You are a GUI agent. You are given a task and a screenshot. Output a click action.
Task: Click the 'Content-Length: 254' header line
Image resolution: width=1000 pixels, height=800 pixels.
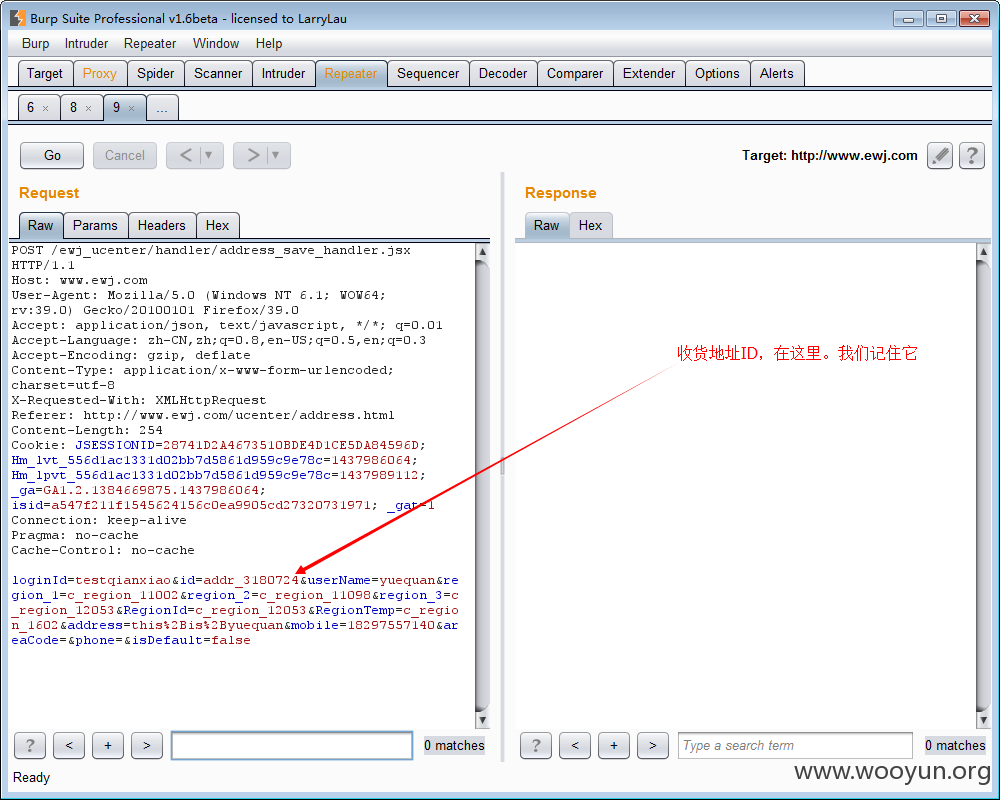coord(87,430)
